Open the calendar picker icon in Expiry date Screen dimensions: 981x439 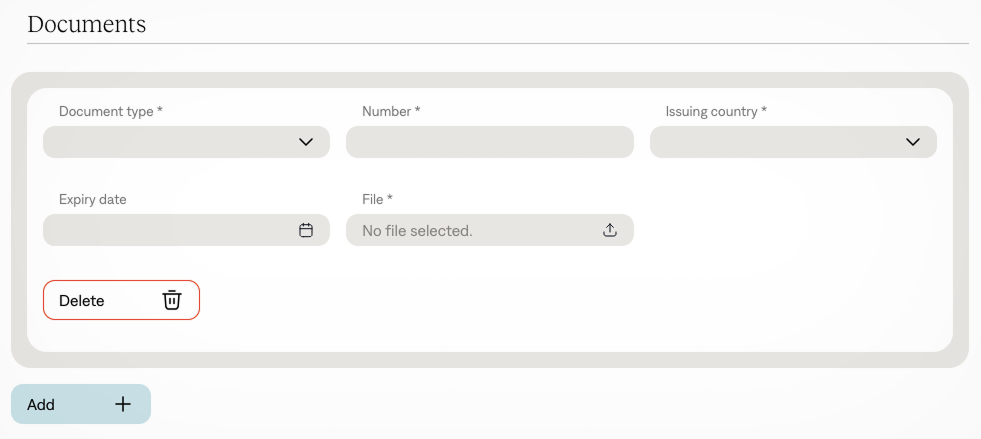pos(306,230)
